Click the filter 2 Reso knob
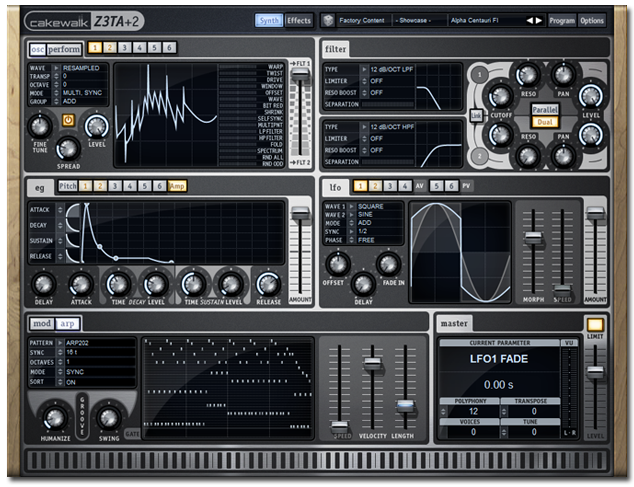This screenshot has width=634, height=487. [x=528, y=156]
